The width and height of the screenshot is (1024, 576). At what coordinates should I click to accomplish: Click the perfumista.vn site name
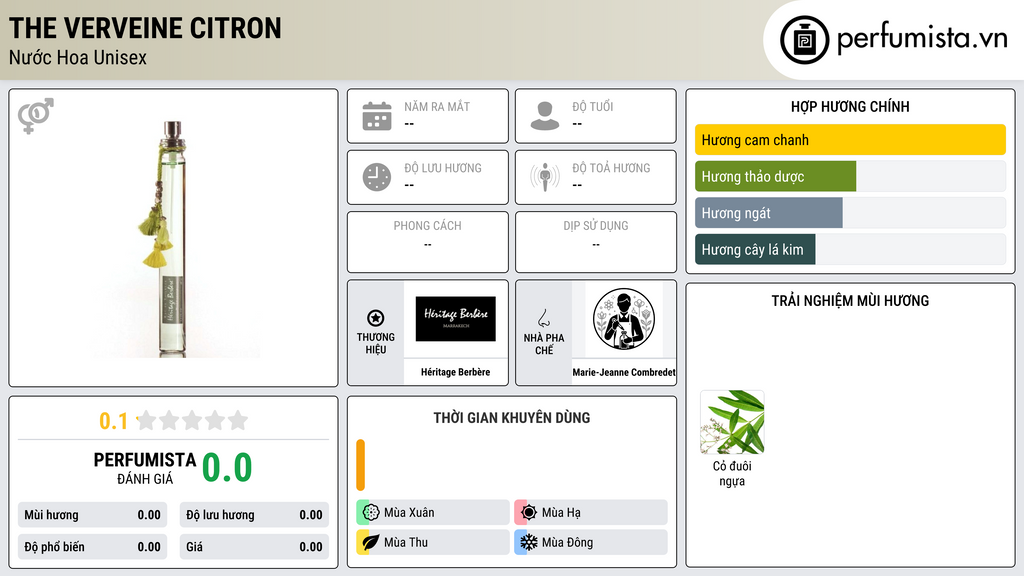(922, 39)
